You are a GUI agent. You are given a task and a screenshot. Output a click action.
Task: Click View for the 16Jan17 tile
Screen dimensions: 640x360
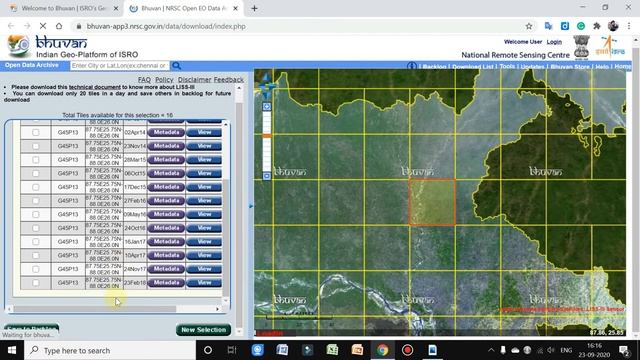[204, 242]
